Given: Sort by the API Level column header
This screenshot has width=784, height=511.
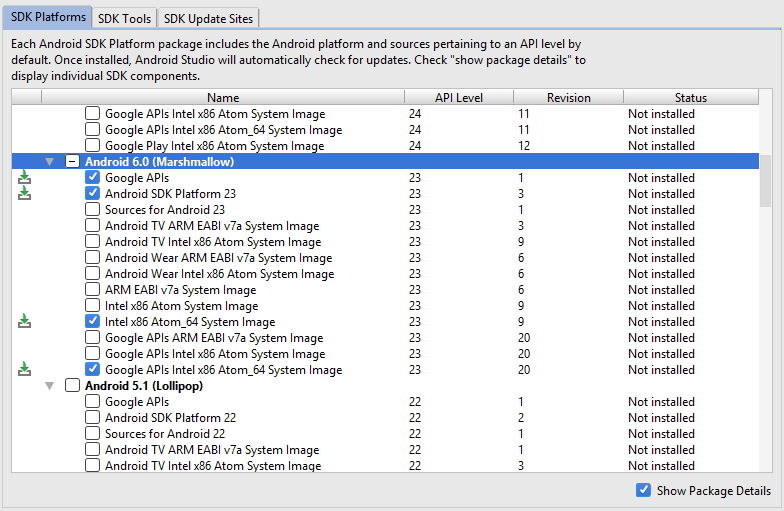Looking at the screenshot, I should 459,98.
